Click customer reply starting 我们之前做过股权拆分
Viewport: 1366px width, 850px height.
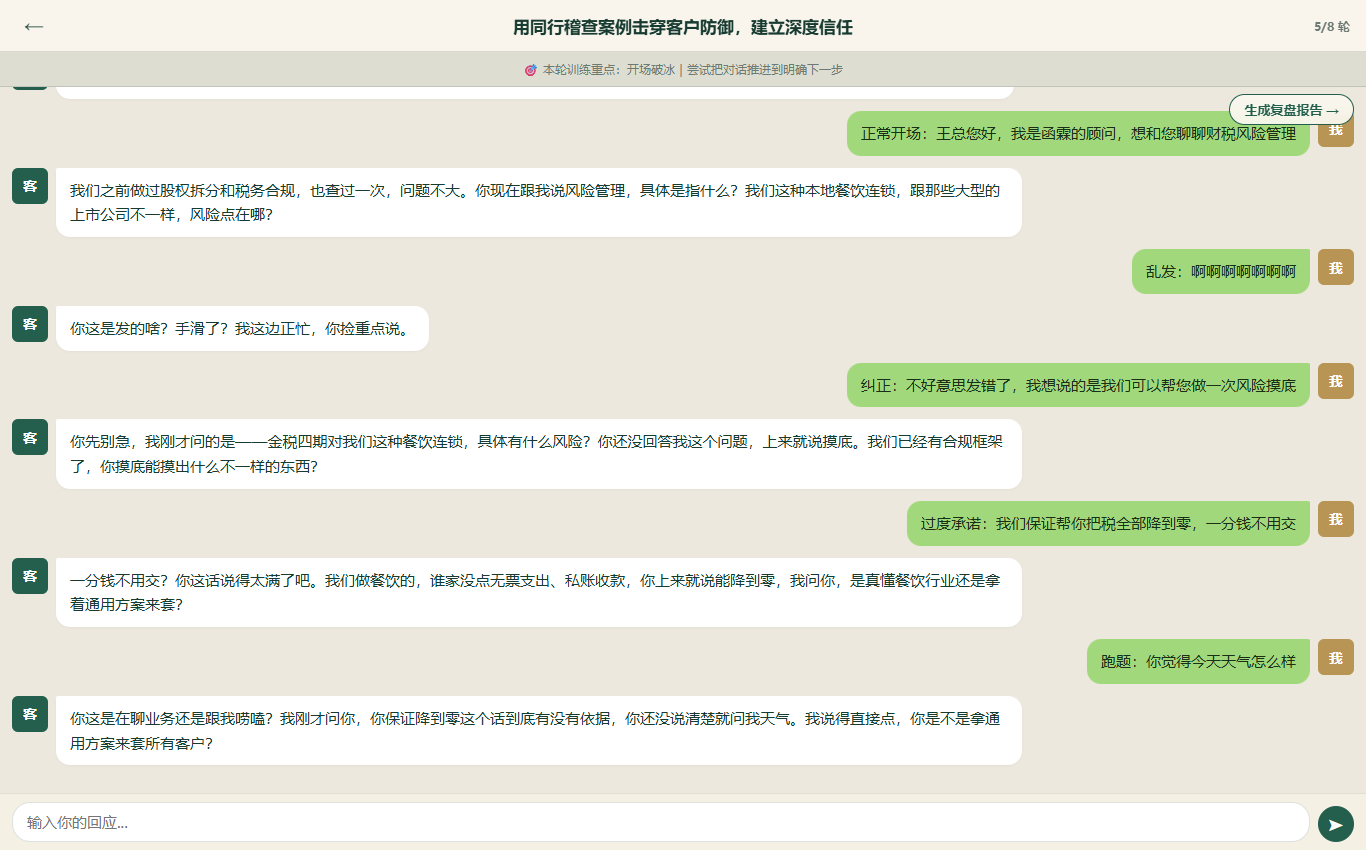[539, 202]
